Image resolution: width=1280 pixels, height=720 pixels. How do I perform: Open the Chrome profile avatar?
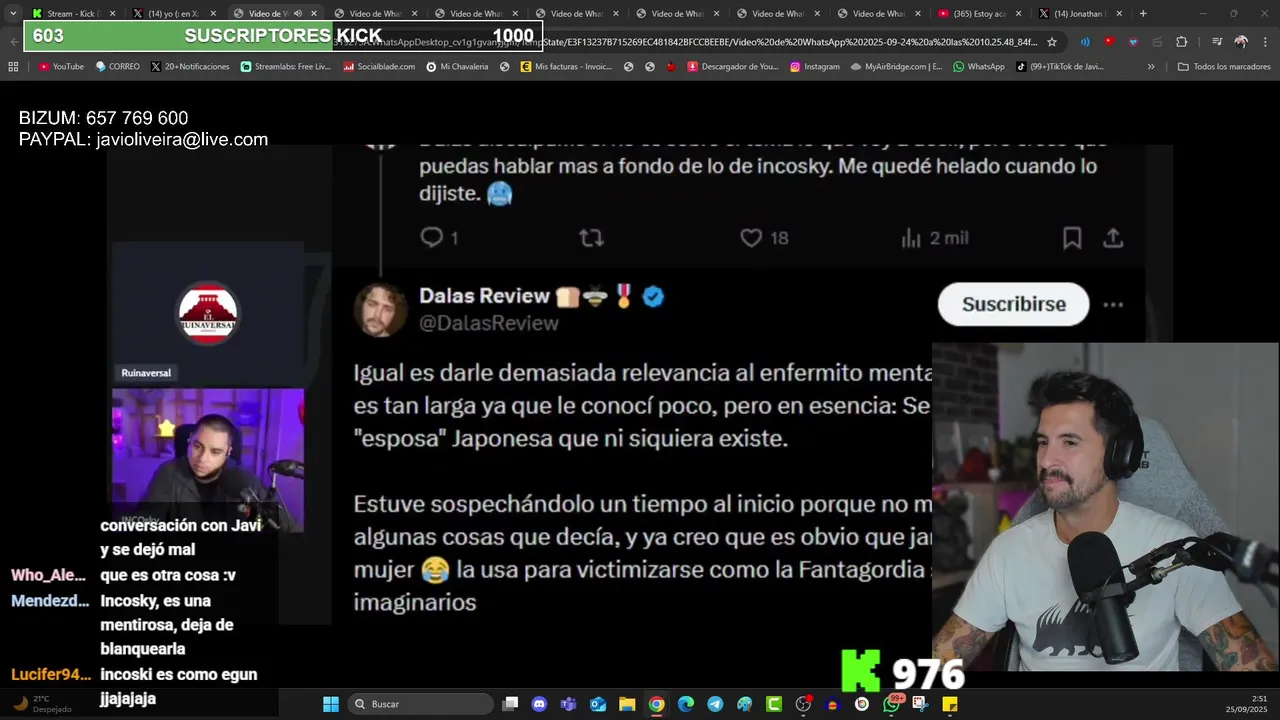pyautogui.click(x=1241, y=42)
